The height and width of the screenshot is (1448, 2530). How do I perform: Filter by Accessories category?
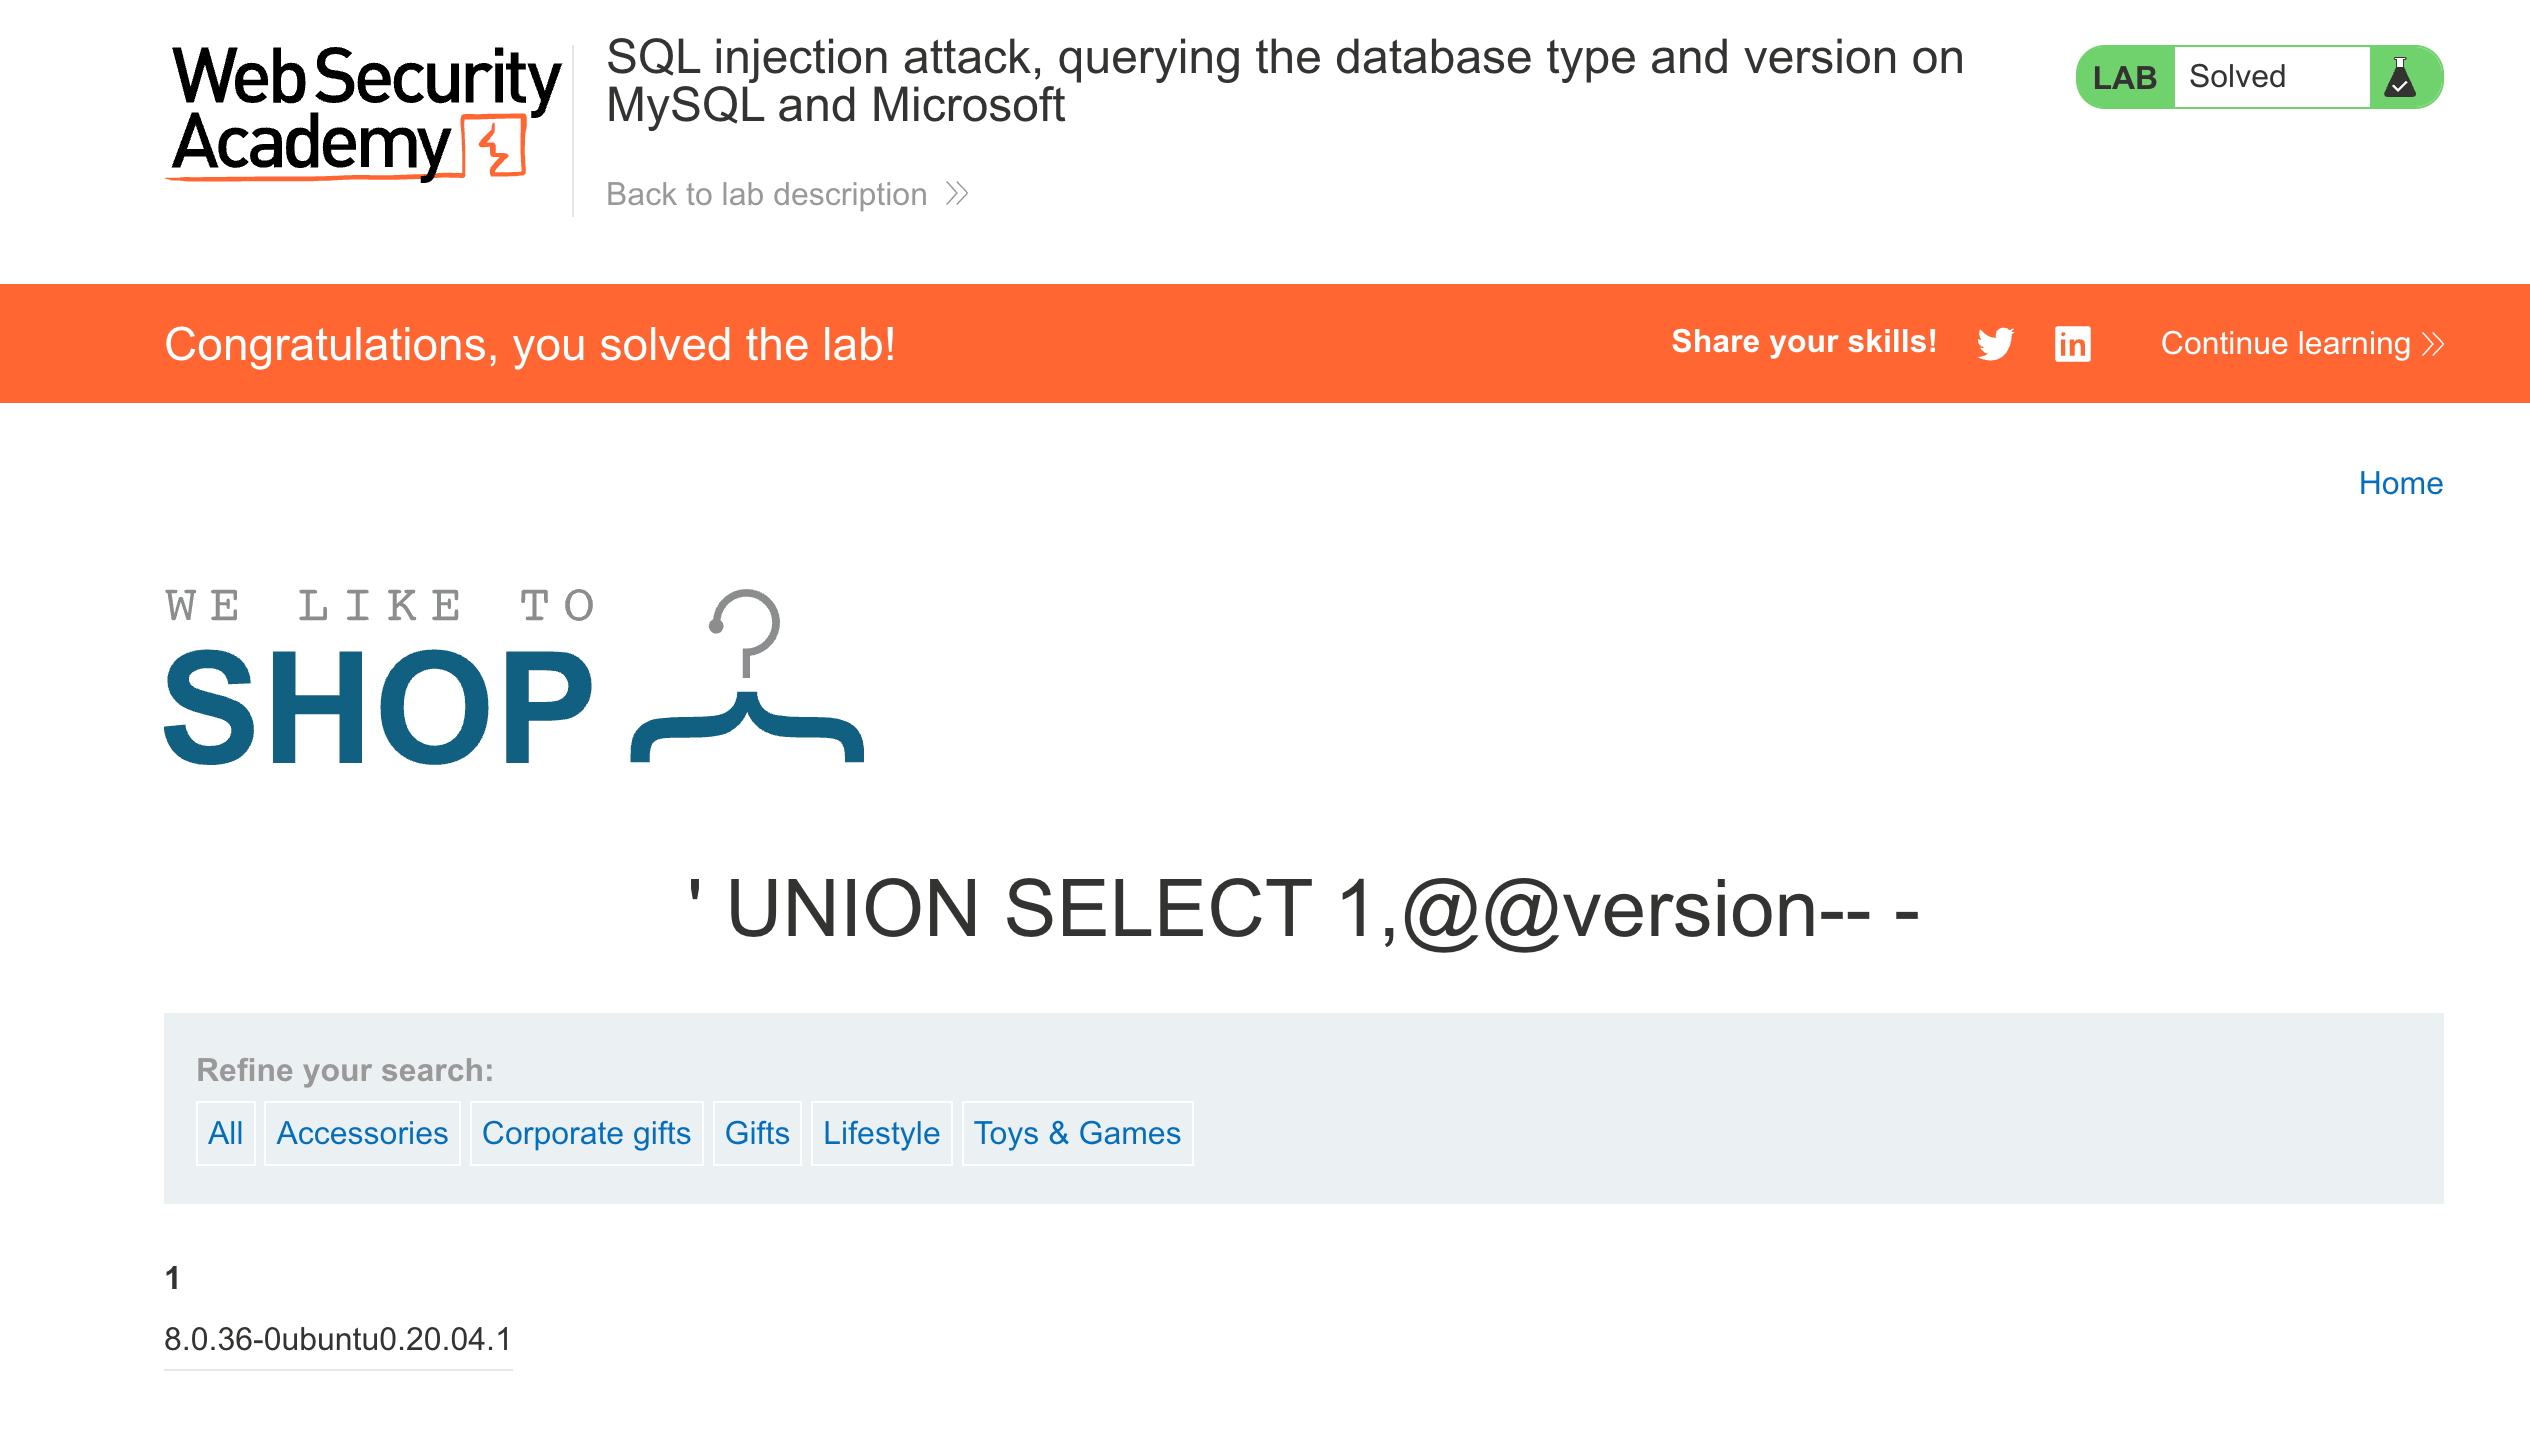(362, 1133)
